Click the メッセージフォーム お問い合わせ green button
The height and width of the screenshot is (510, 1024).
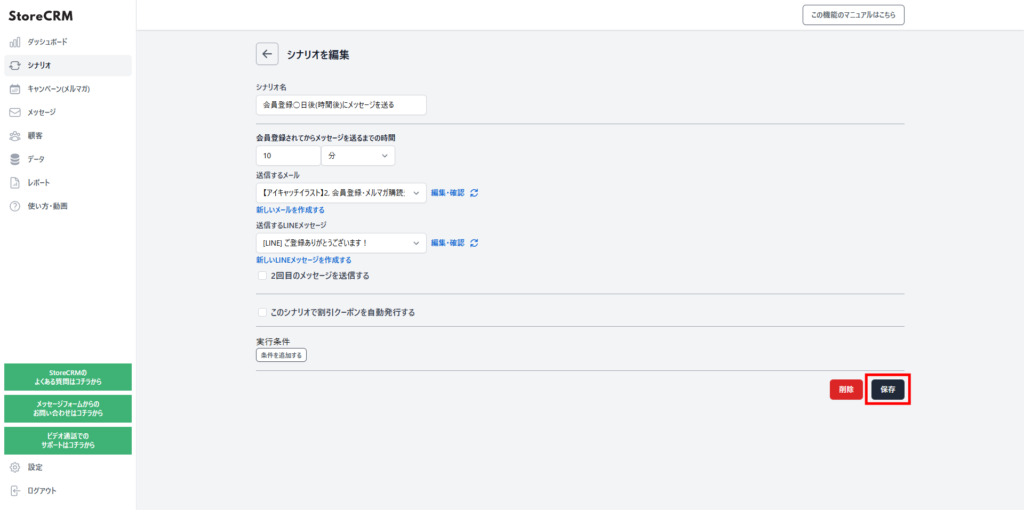point(68,409)
